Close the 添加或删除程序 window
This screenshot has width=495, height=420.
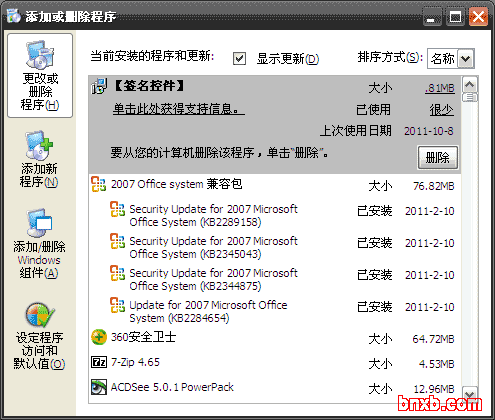point(478,16)
